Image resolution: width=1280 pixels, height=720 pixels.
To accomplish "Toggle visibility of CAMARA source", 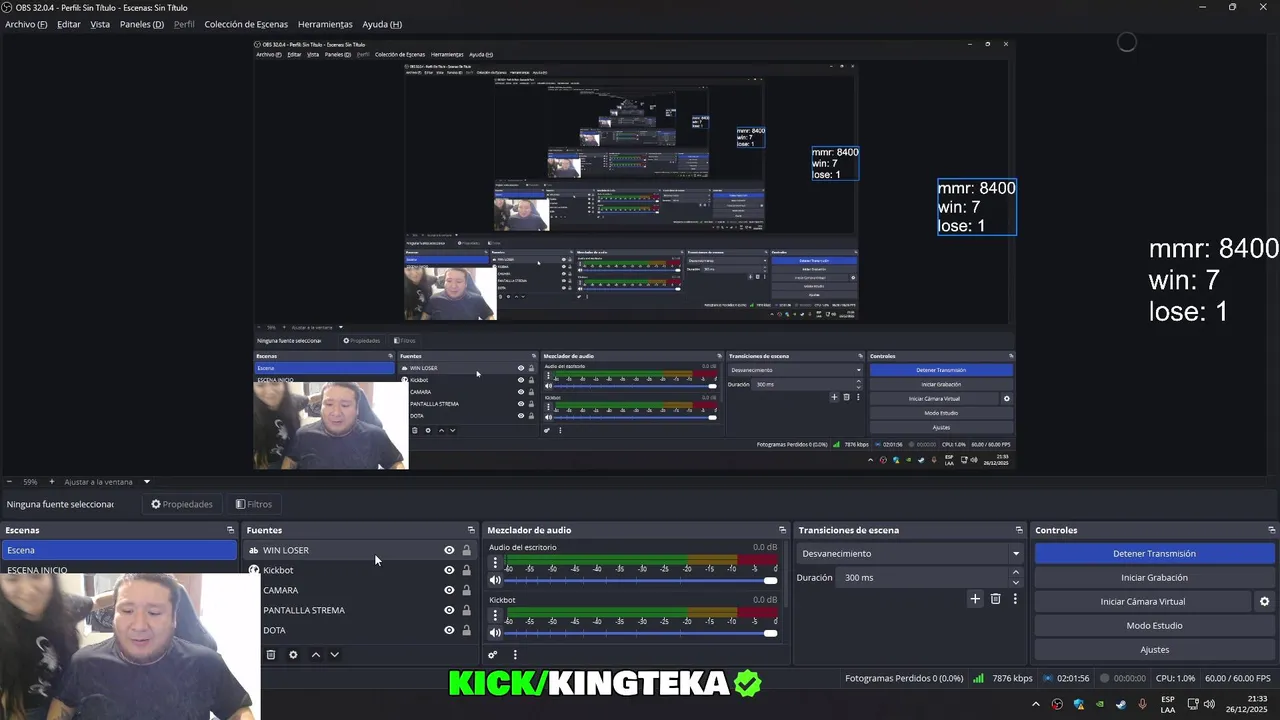I will pos(449,590).
